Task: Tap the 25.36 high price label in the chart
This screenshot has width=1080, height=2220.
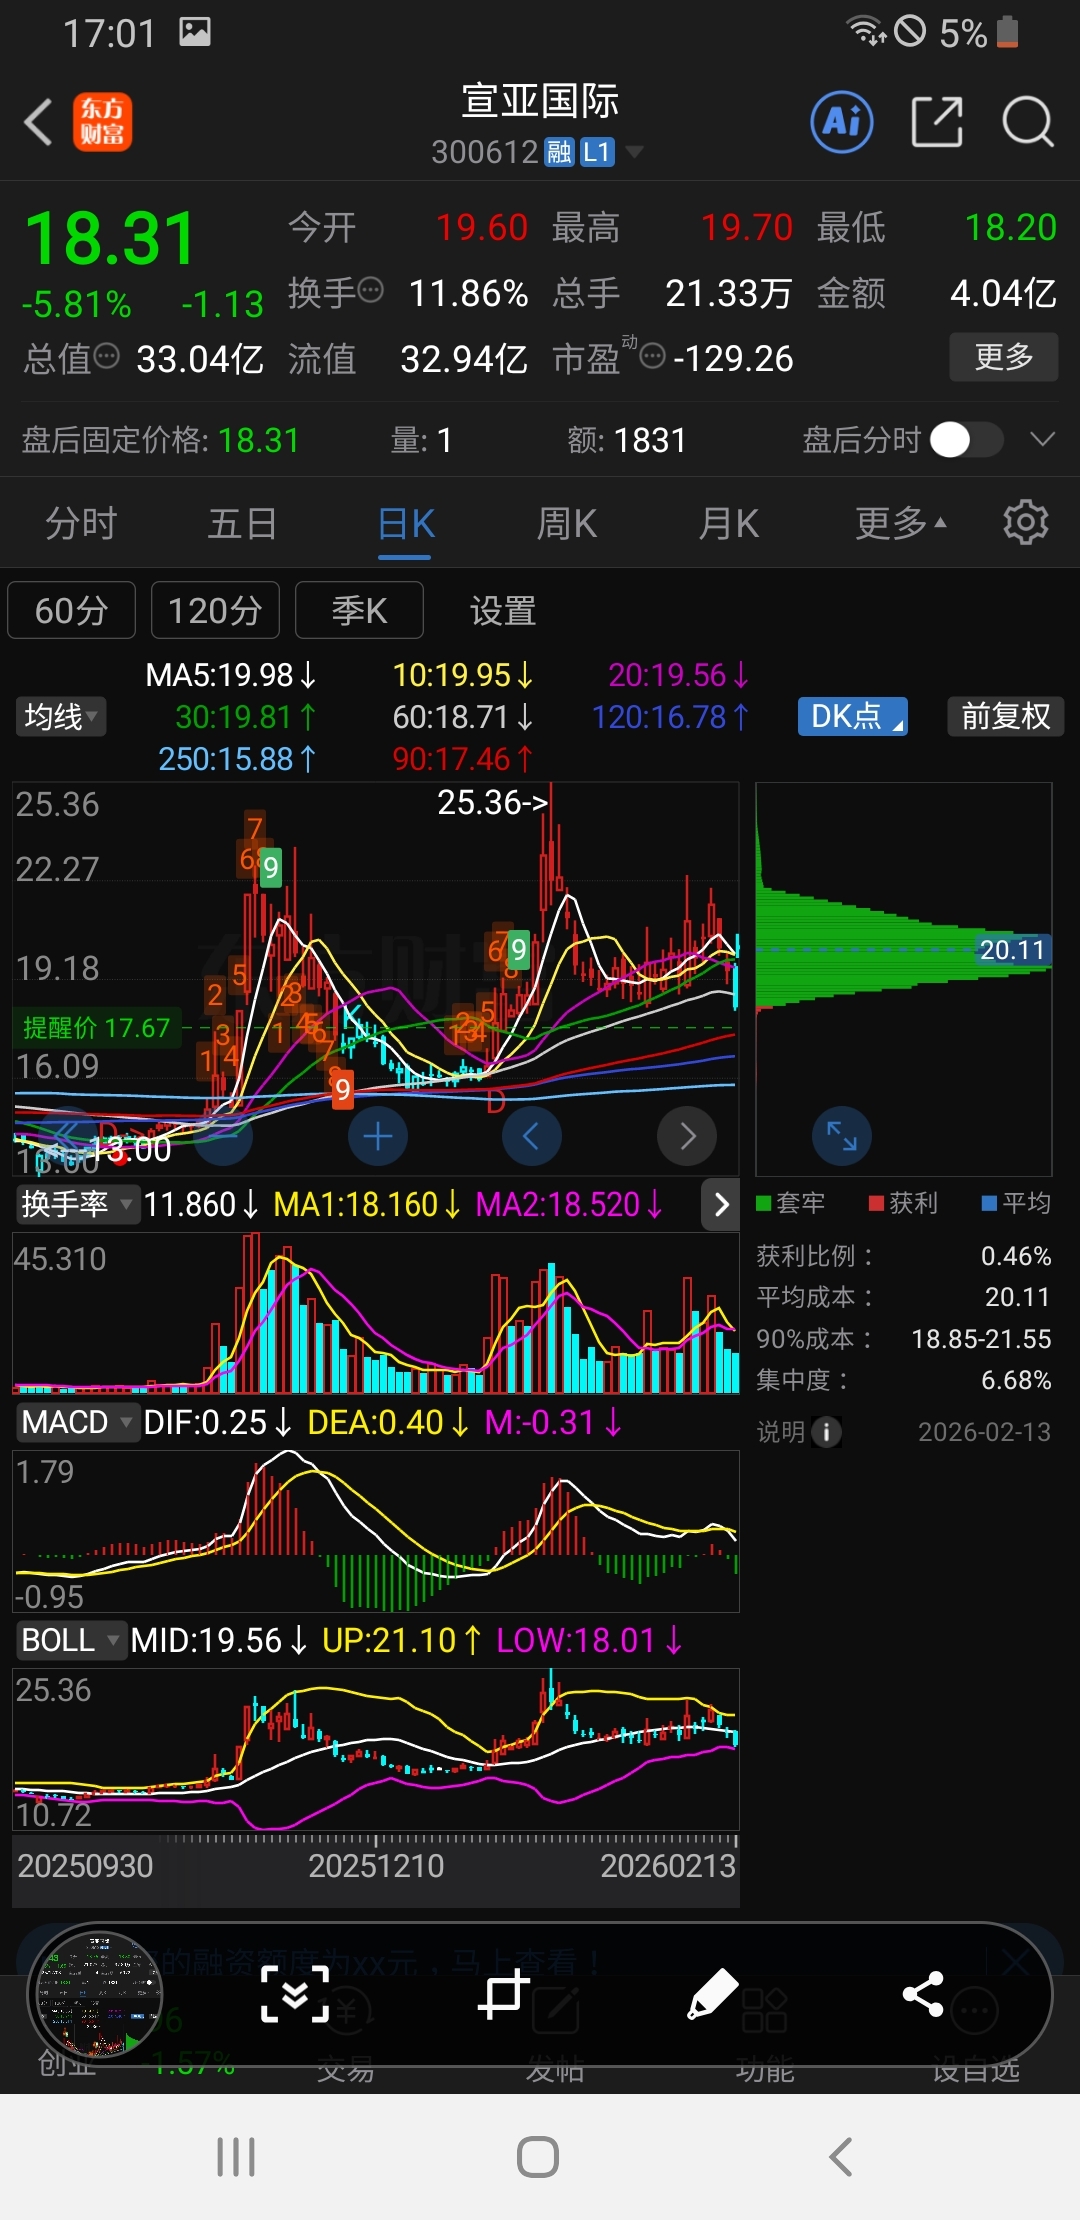Action: click(x=492, y=801)
